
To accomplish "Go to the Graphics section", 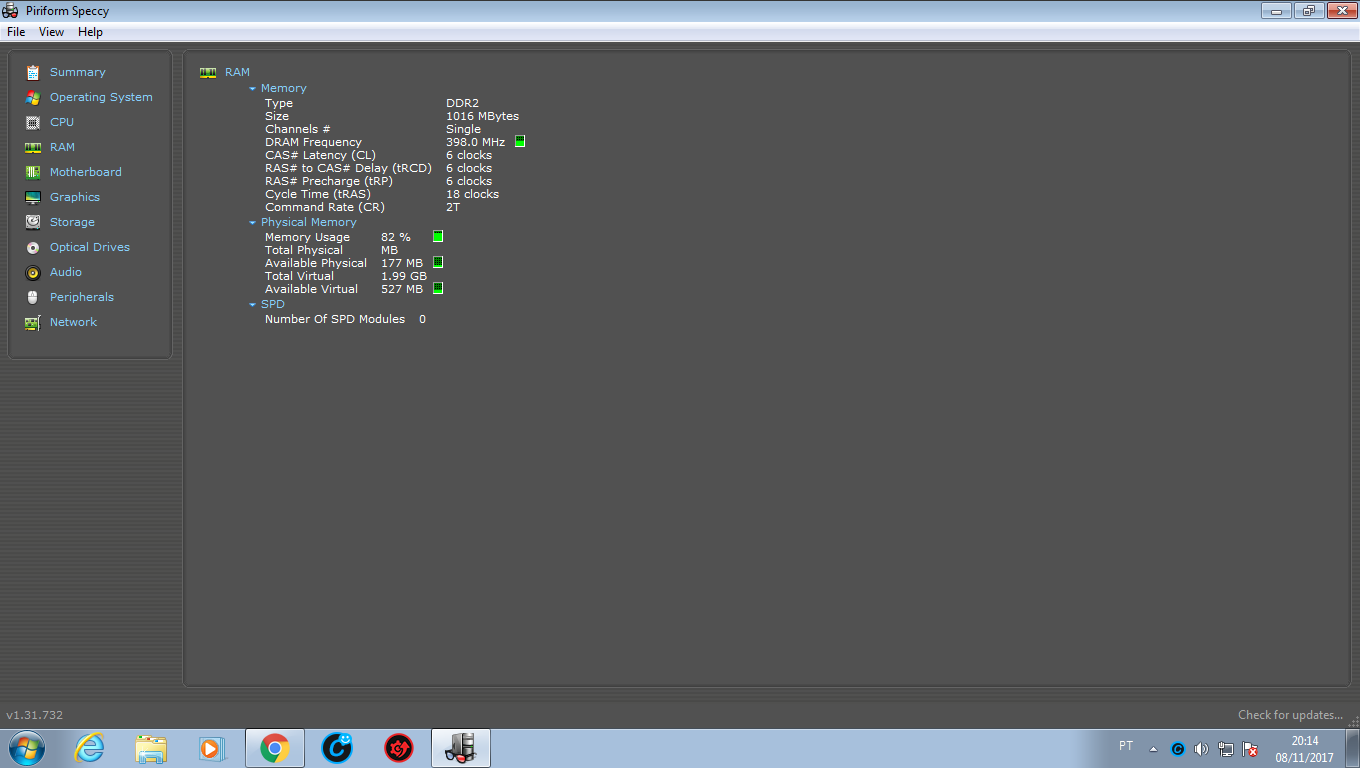I will [x=75, y=197].
